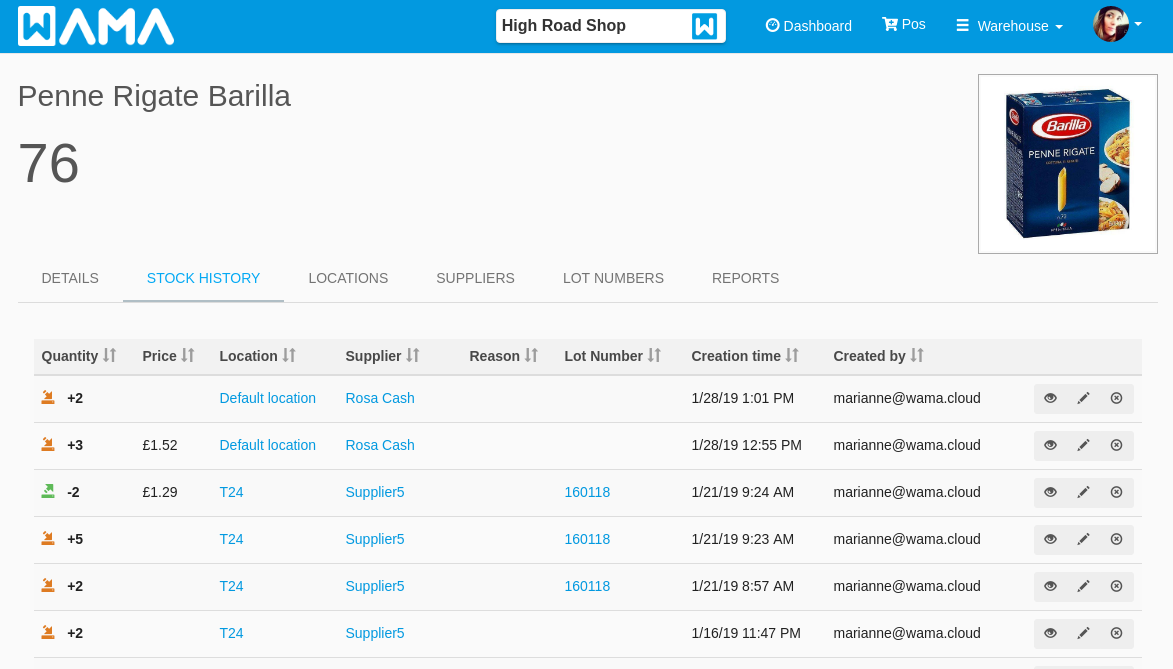Open Supplier5 in 9:23 AM row

pyautogui.click(x=375, y=540)
